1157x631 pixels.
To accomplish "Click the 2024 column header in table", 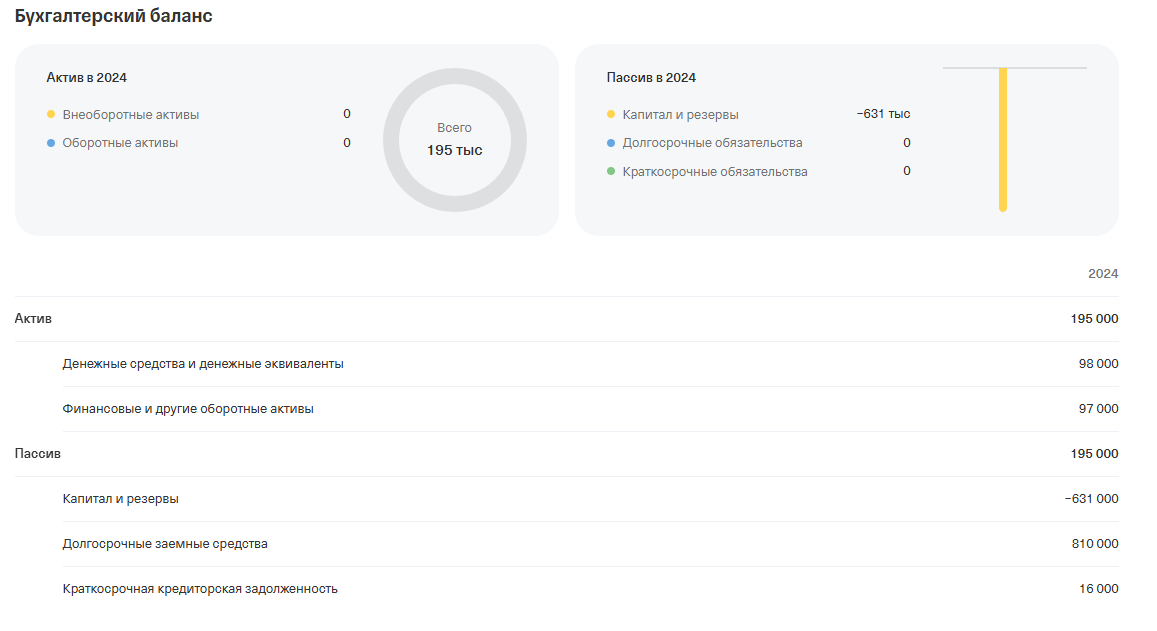I will coord(1103,274).
